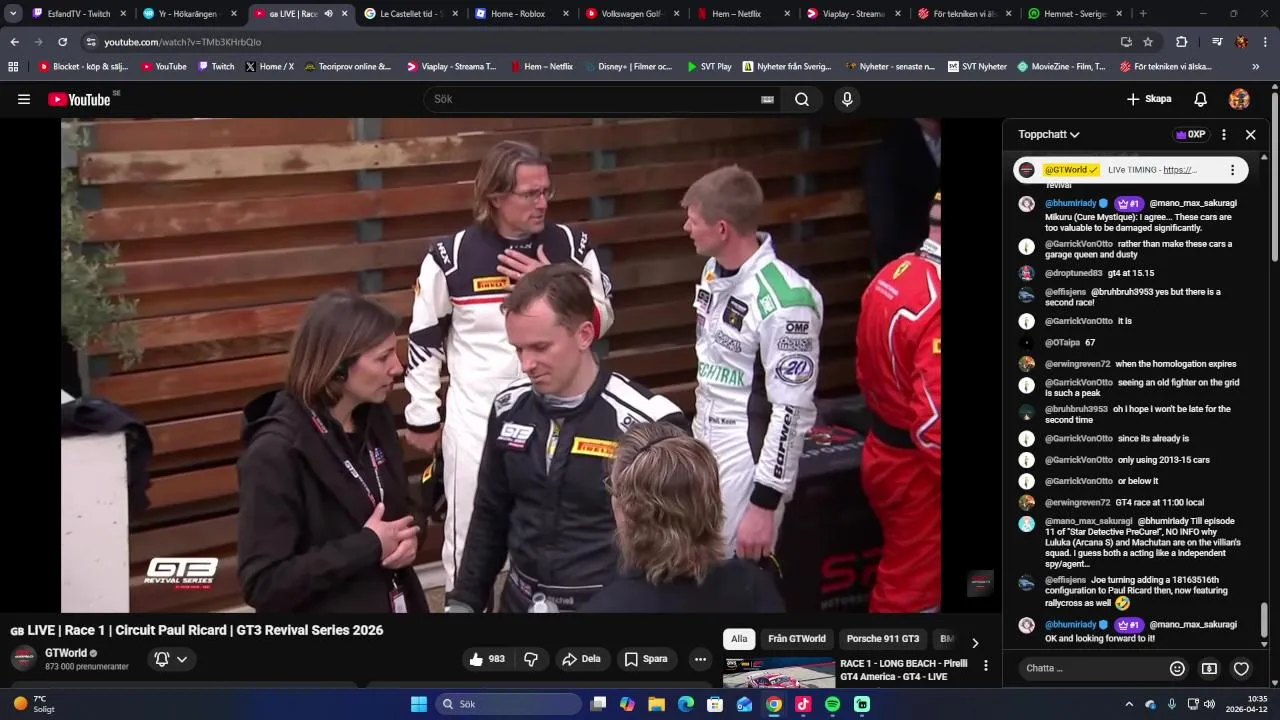1280x720 pixels.
Task: Open the account avatar menu
Action: [x=1239, y=99]
